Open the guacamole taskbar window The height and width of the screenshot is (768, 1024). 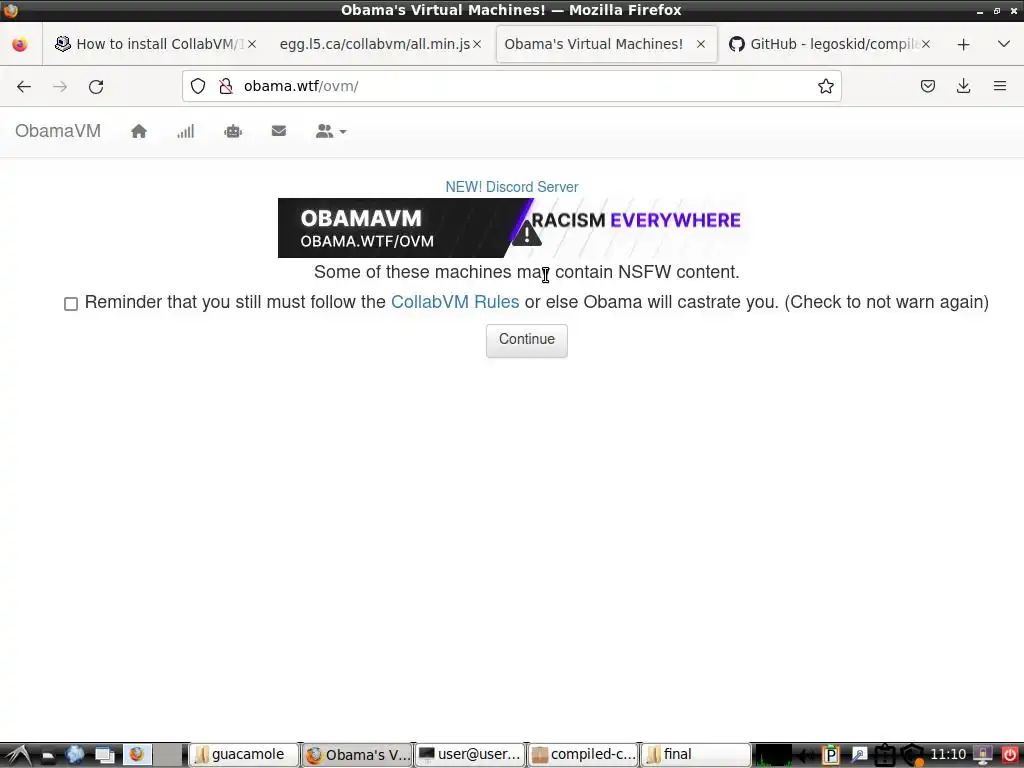pyautogui.click(x=244, y=755)
